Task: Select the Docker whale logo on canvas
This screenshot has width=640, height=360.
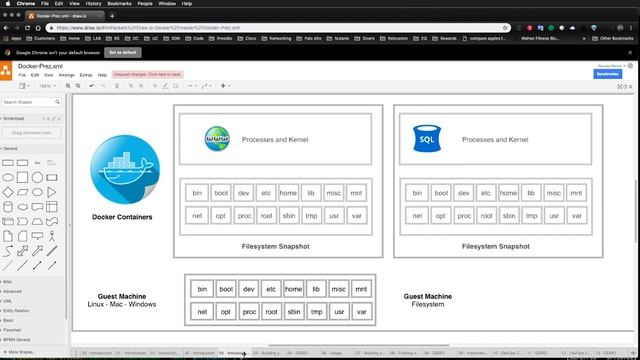Action: pos(125,169)
